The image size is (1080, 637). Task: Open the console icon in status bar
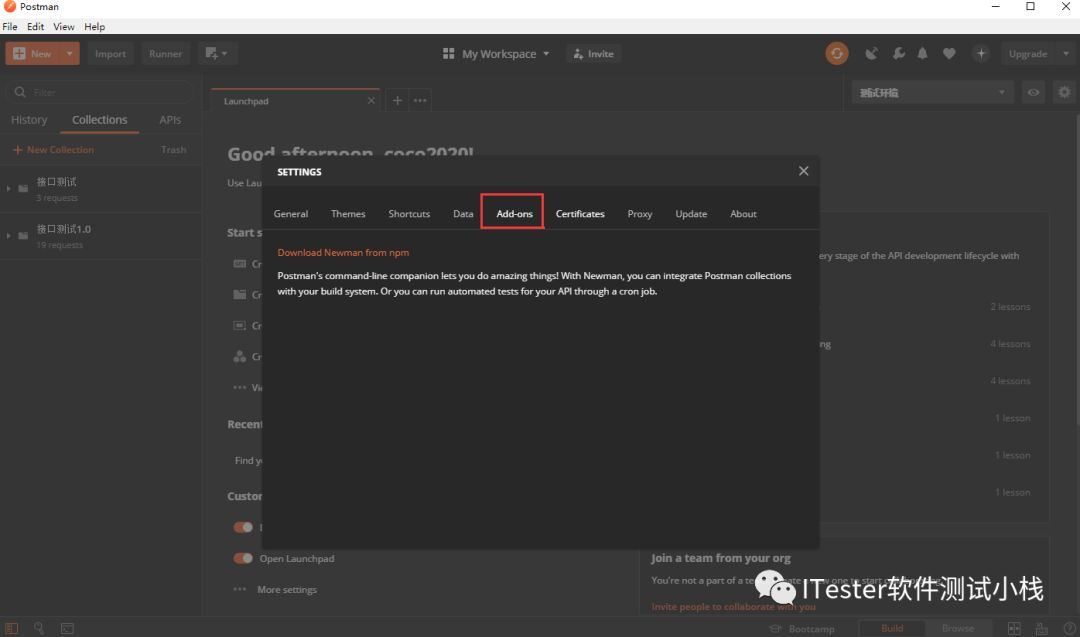click(x=67, y=628)
